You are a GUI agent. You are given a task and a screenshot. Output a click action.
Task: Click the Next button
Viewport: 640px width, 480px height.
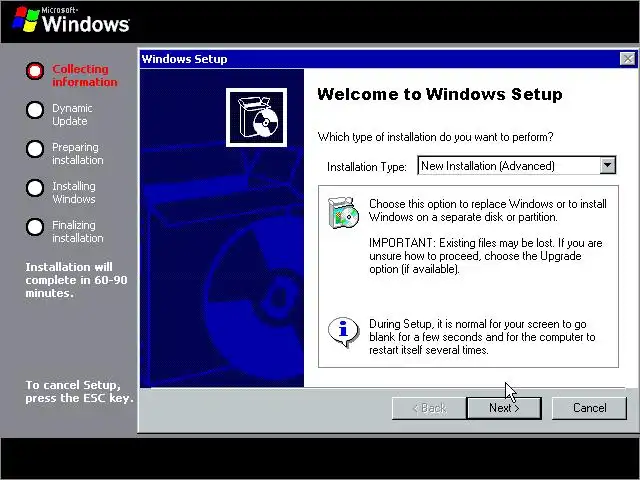504,408
